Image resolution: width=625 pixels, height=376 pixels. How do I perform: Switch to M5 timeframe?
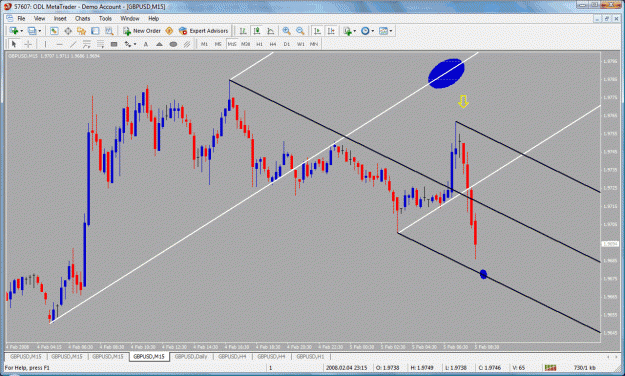[x=218, y=44]
